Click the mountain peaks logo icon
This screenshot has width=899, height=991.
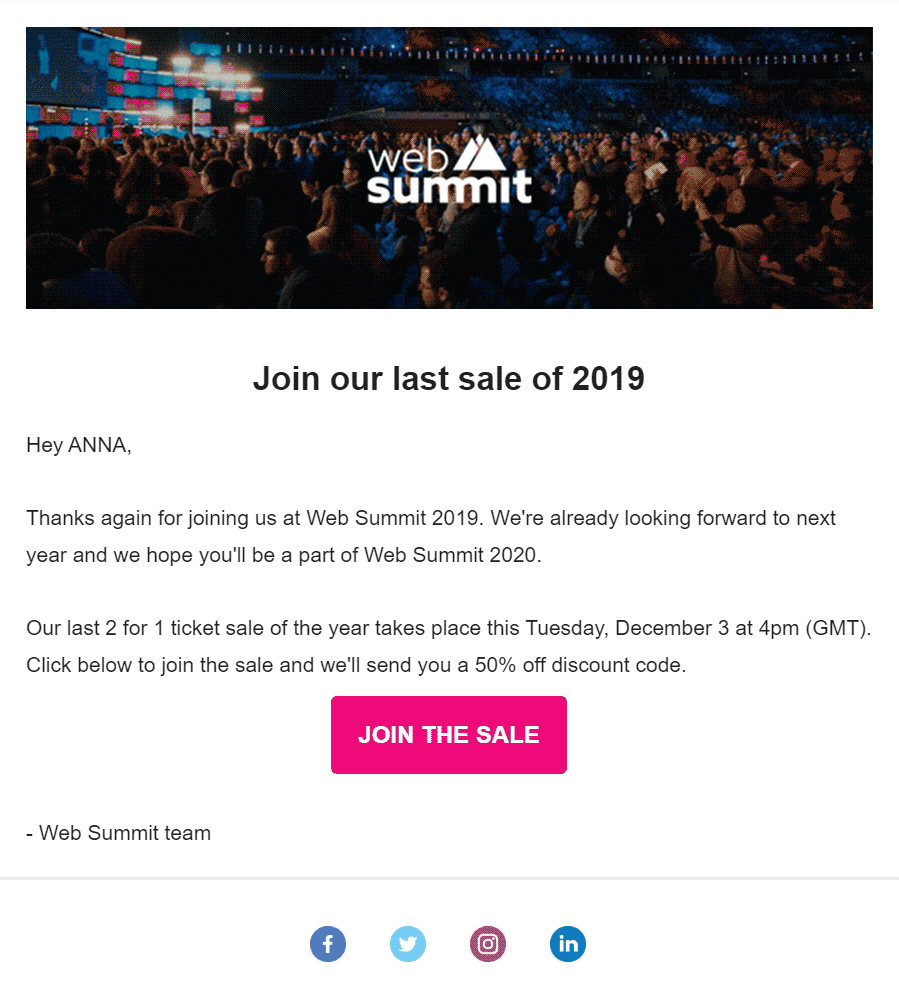point(480,154)
